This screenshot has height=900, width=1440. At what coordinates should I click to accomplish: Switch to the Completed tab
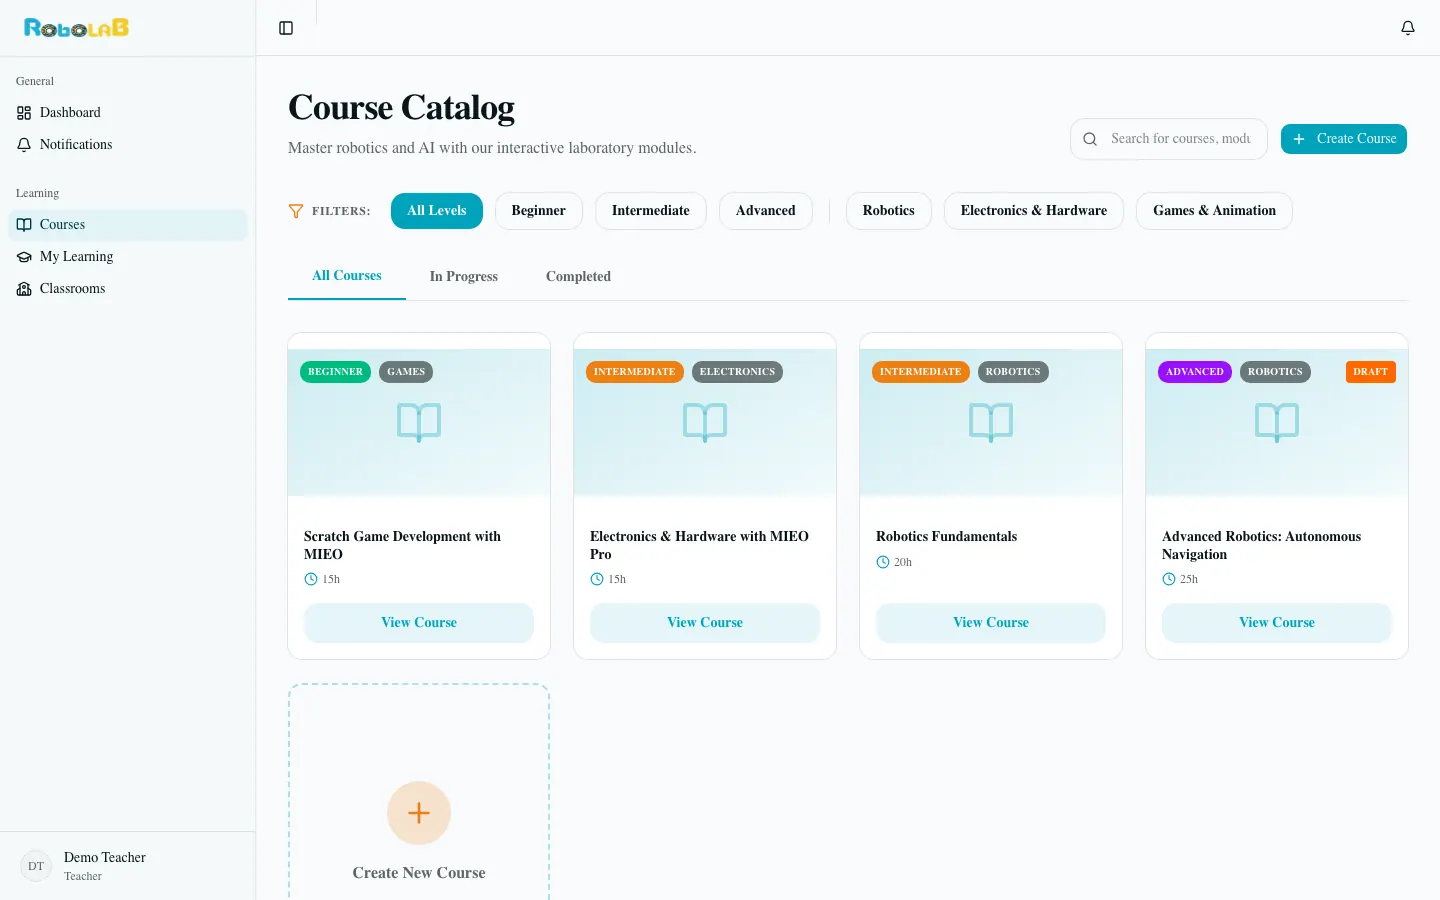point(578,277)
